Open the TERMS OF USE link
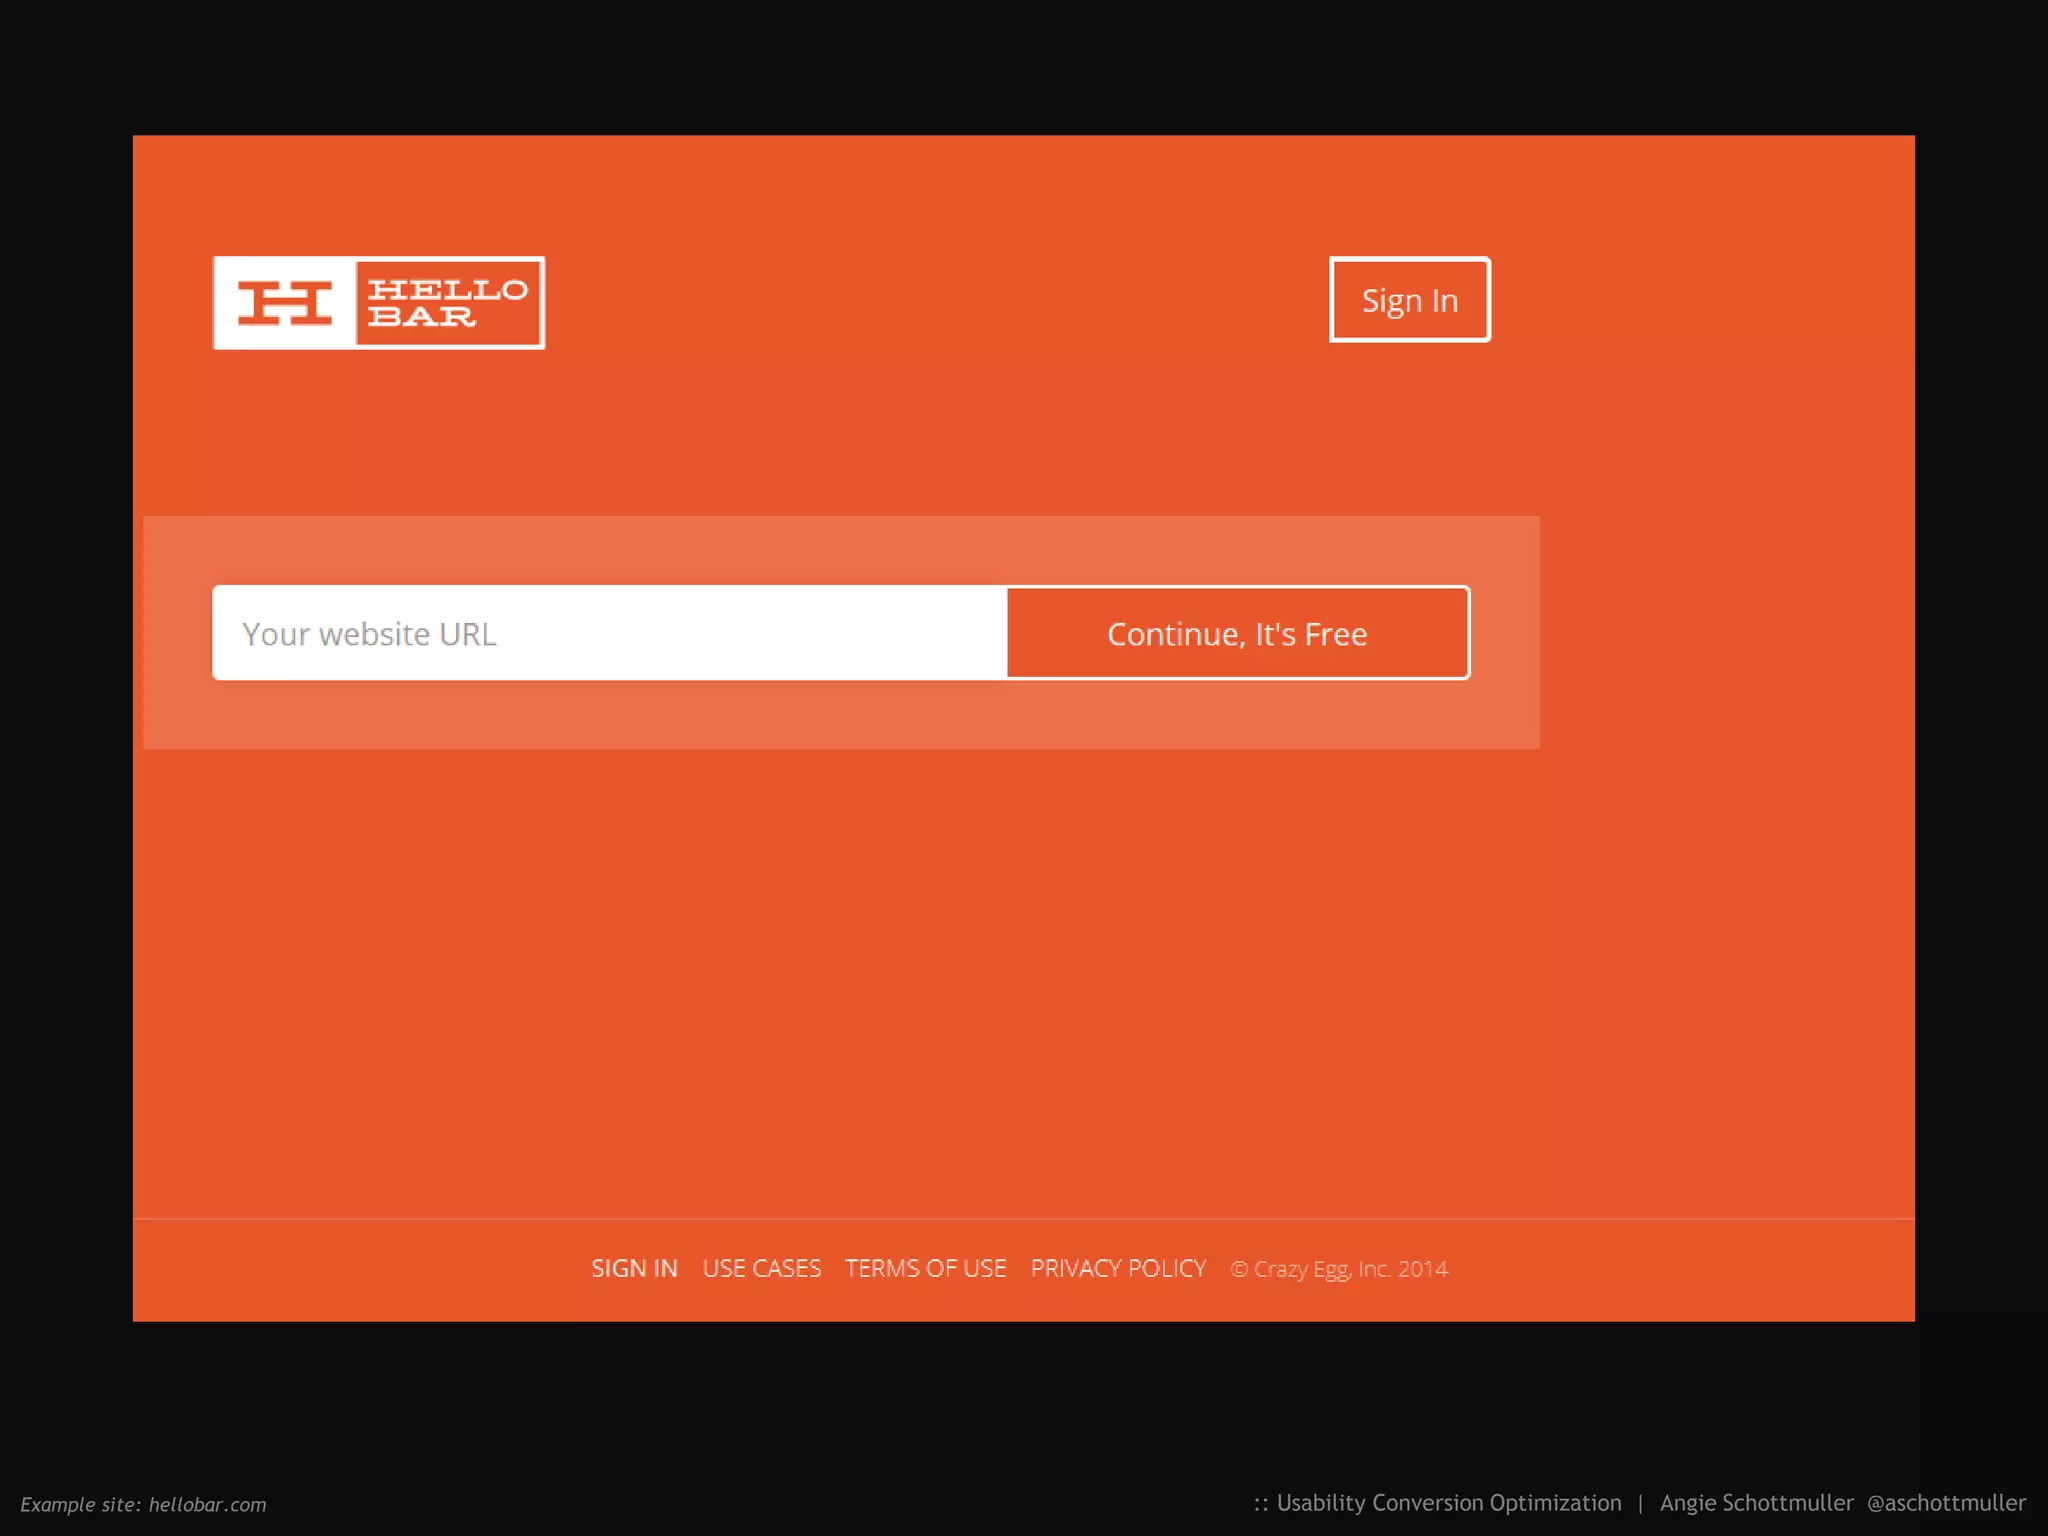The height and width of the screenshot is (1536, 2048). coord(925,1268)
